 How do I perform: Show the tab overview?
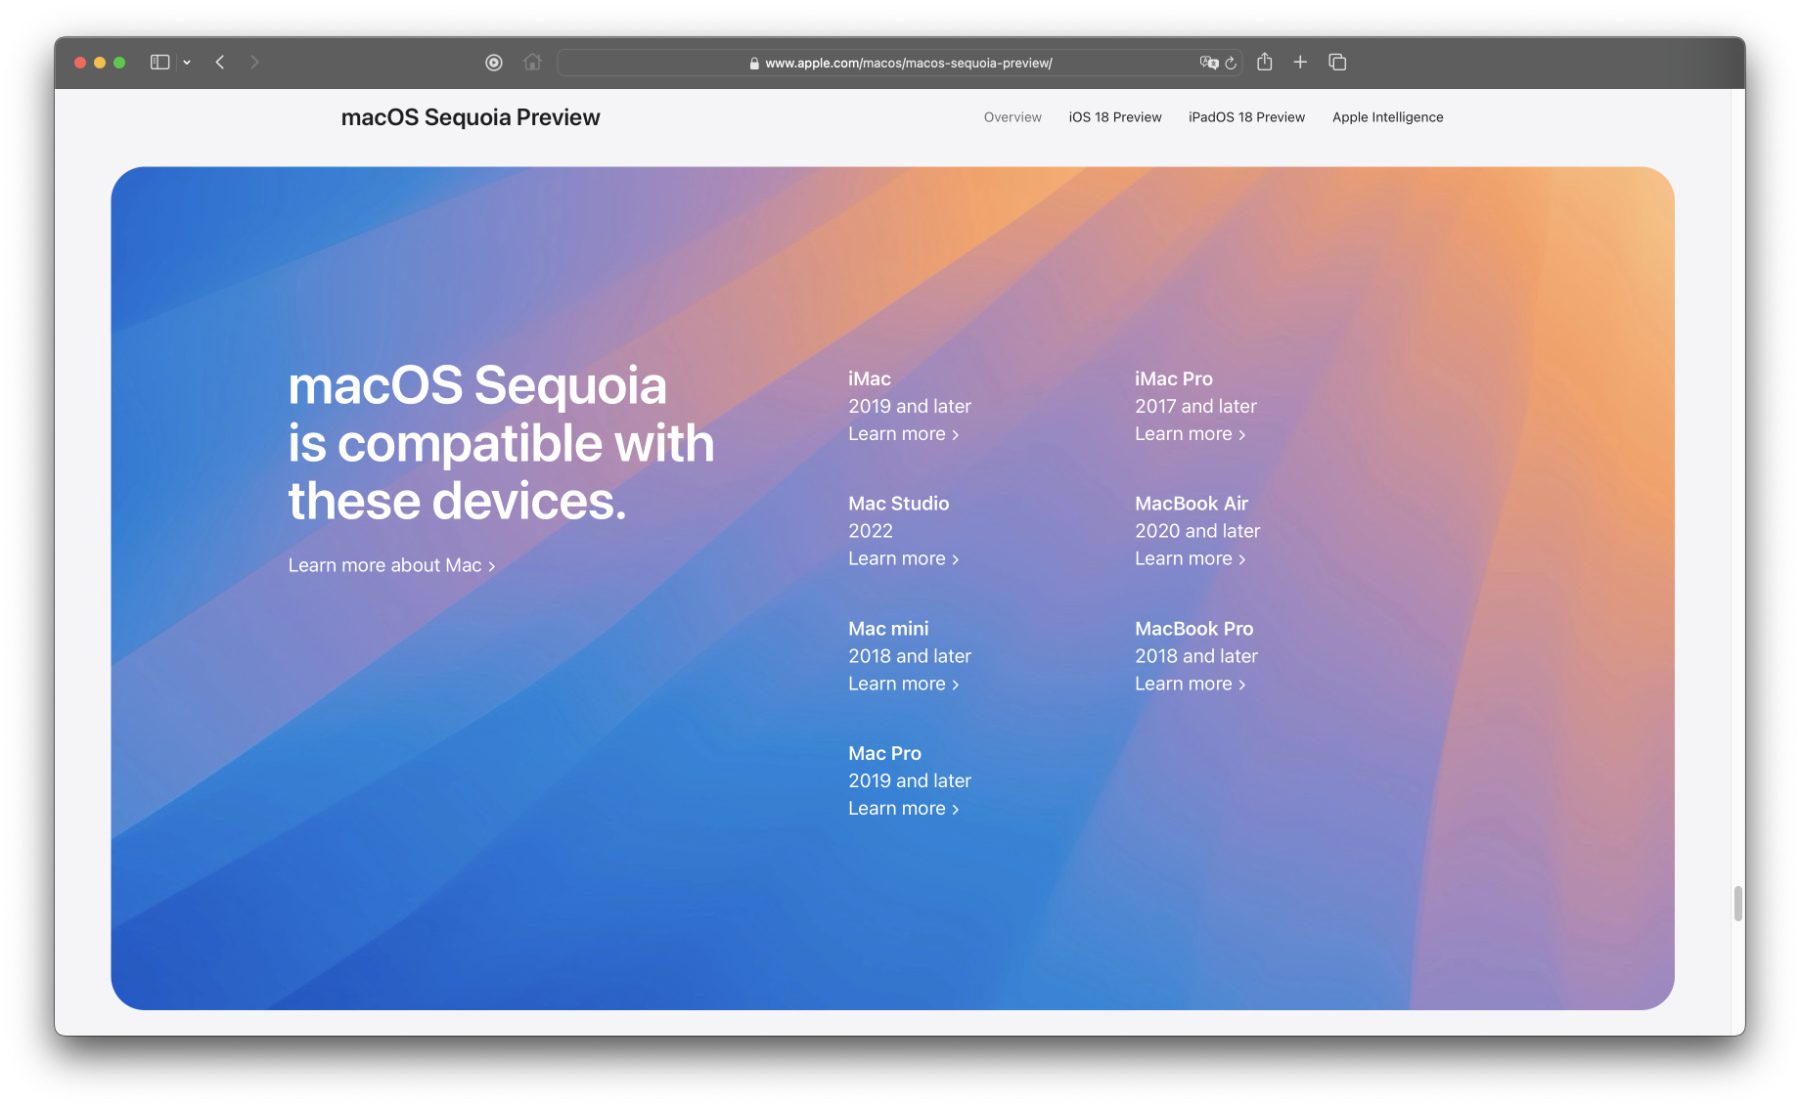tap(1337, 62)
